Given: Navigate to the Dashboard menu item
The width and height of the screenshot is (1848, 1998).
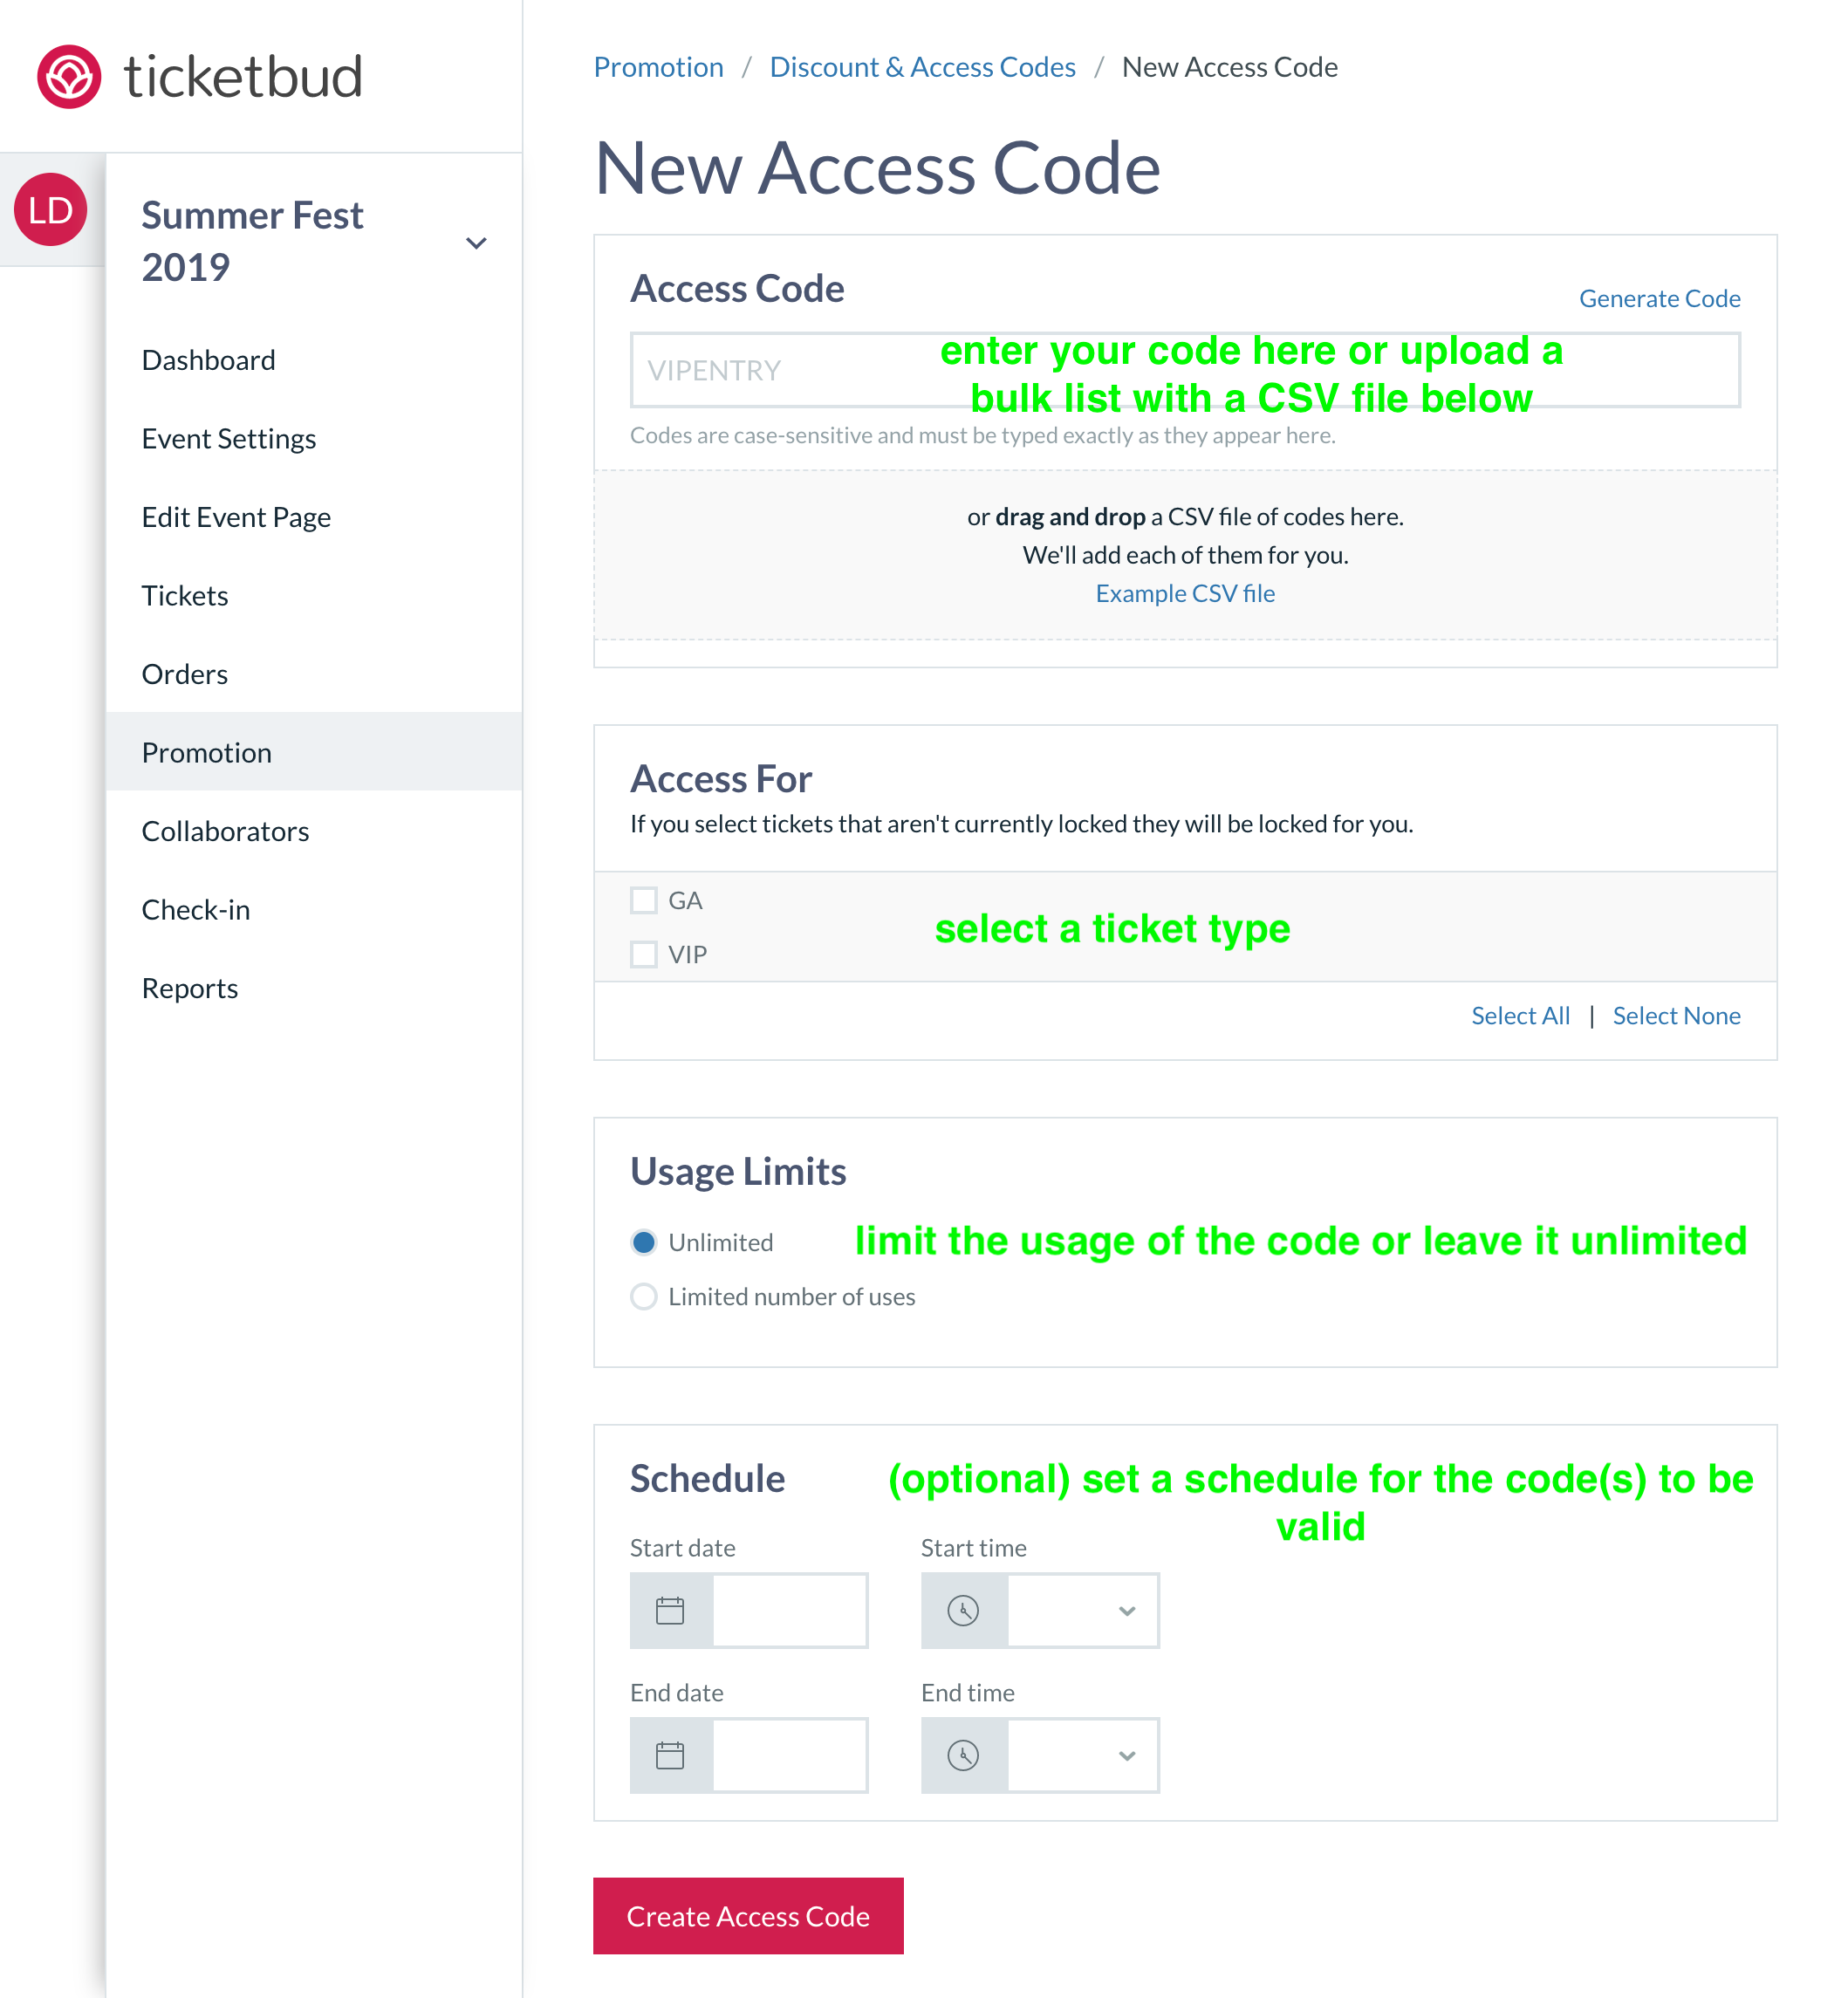Looking at the screenshot, I should (207, 359).
